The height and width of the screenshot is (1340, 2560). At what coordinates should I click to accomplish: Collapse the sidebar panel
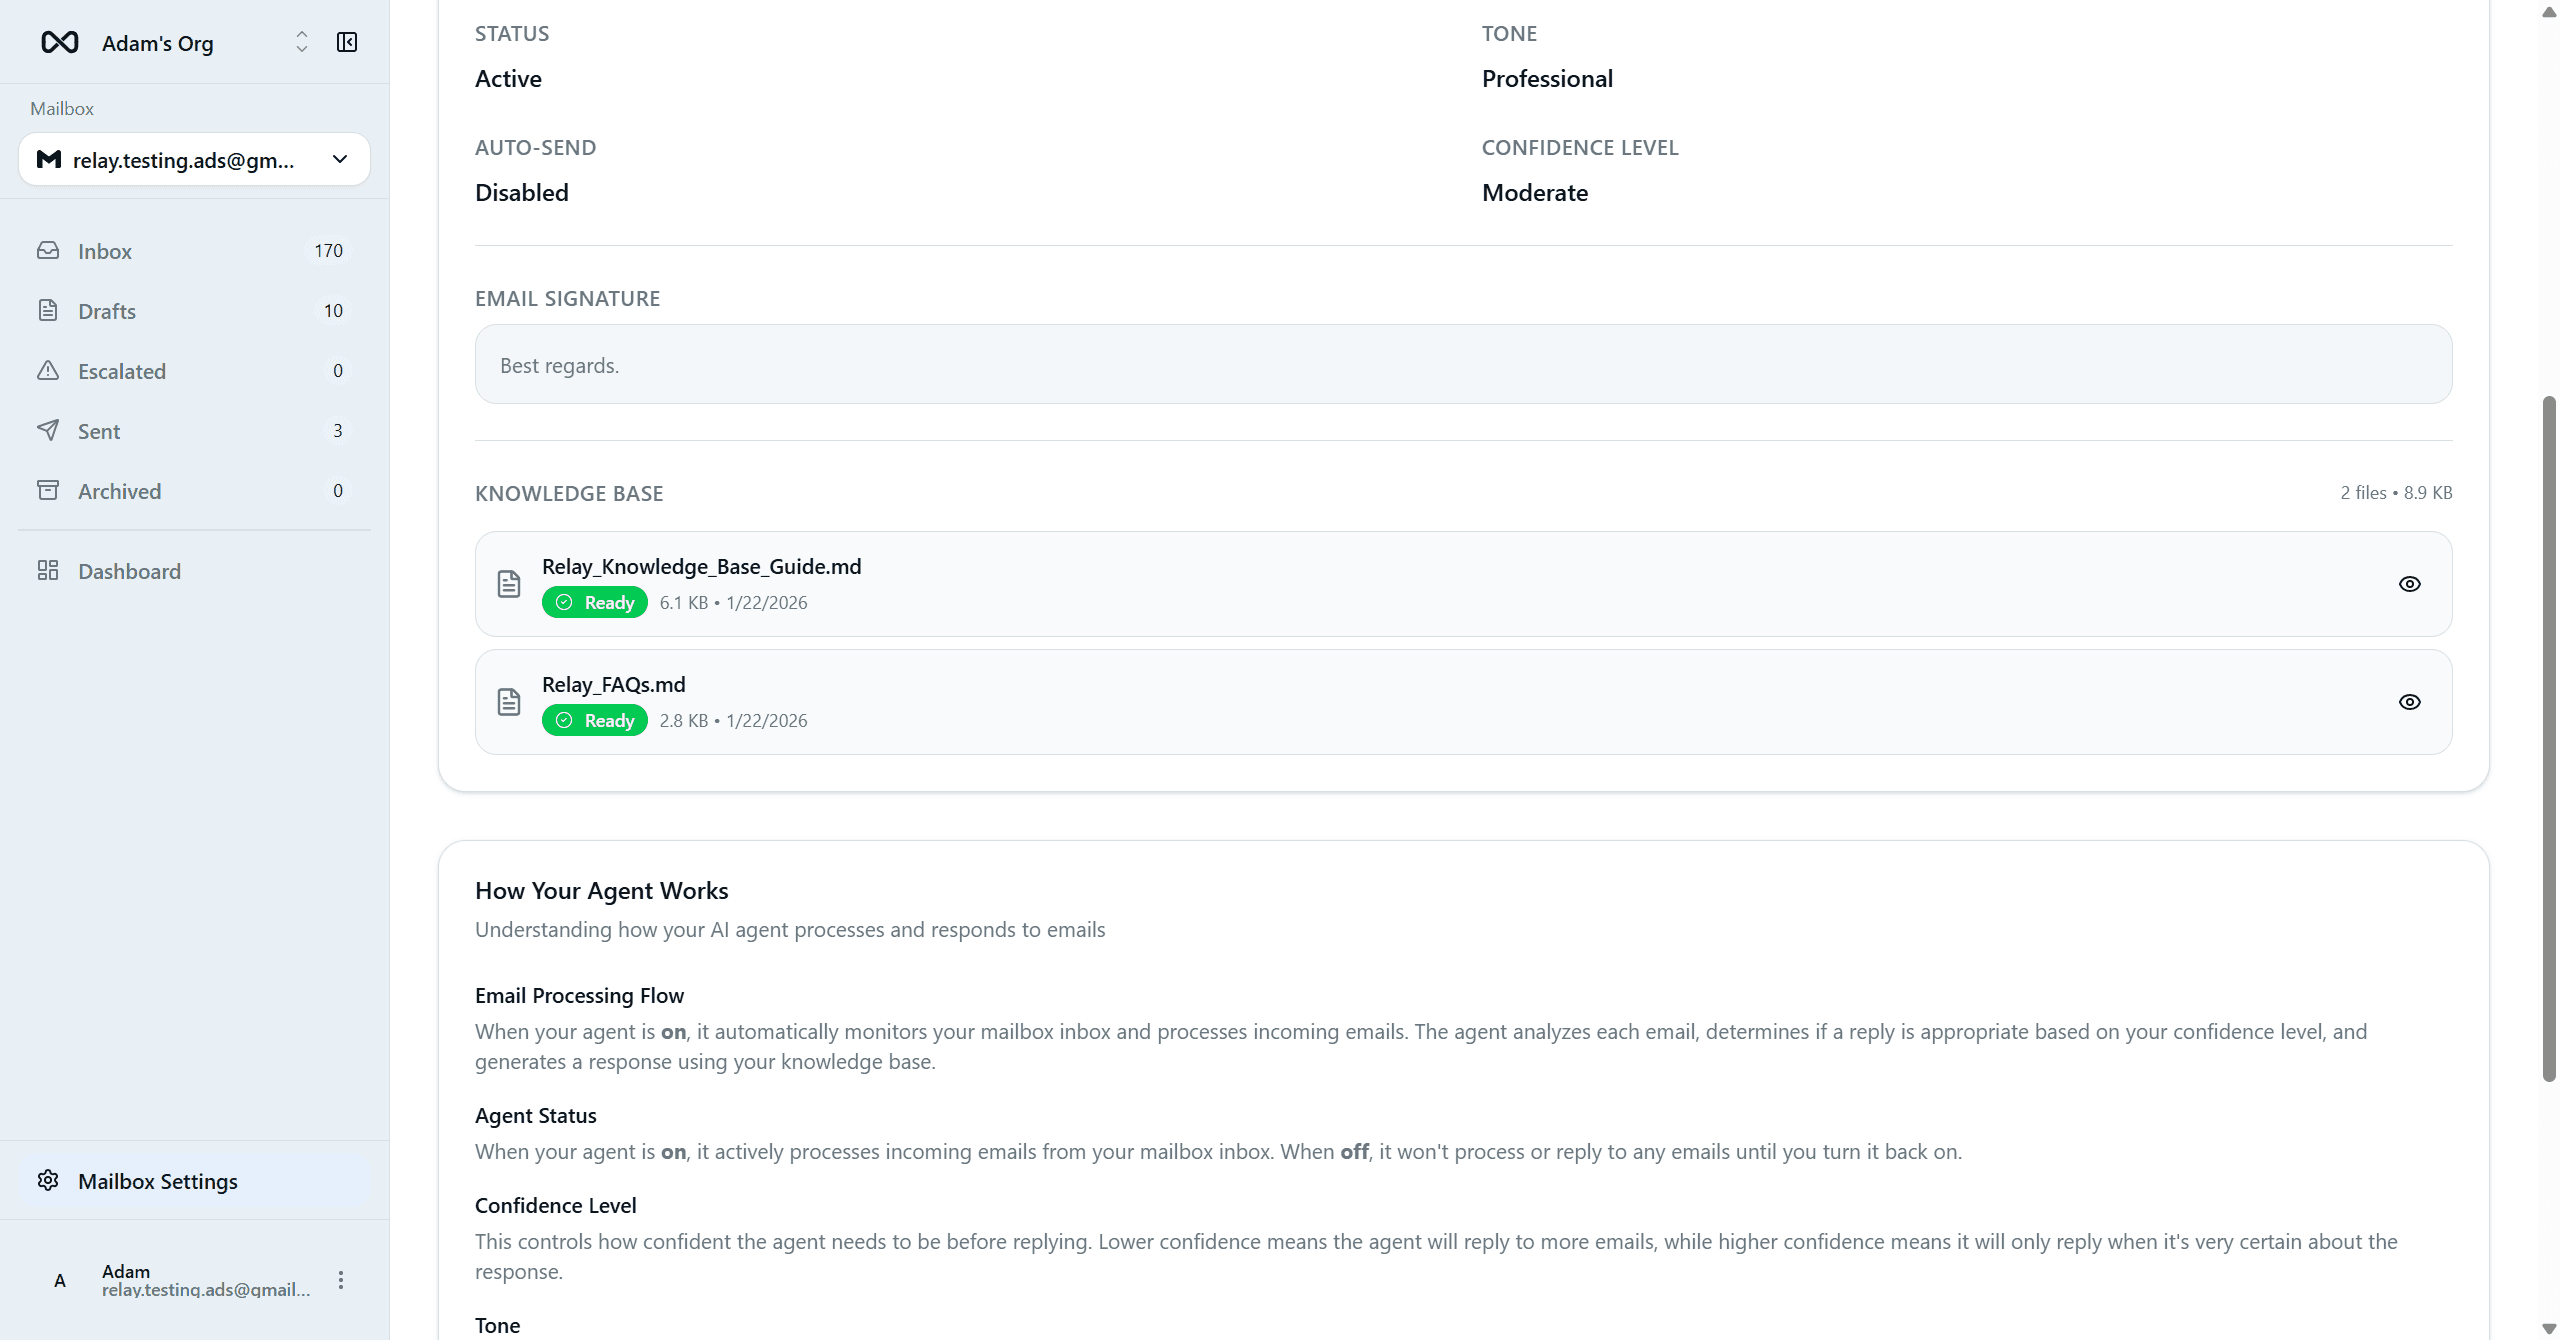(x=346, y=42)
